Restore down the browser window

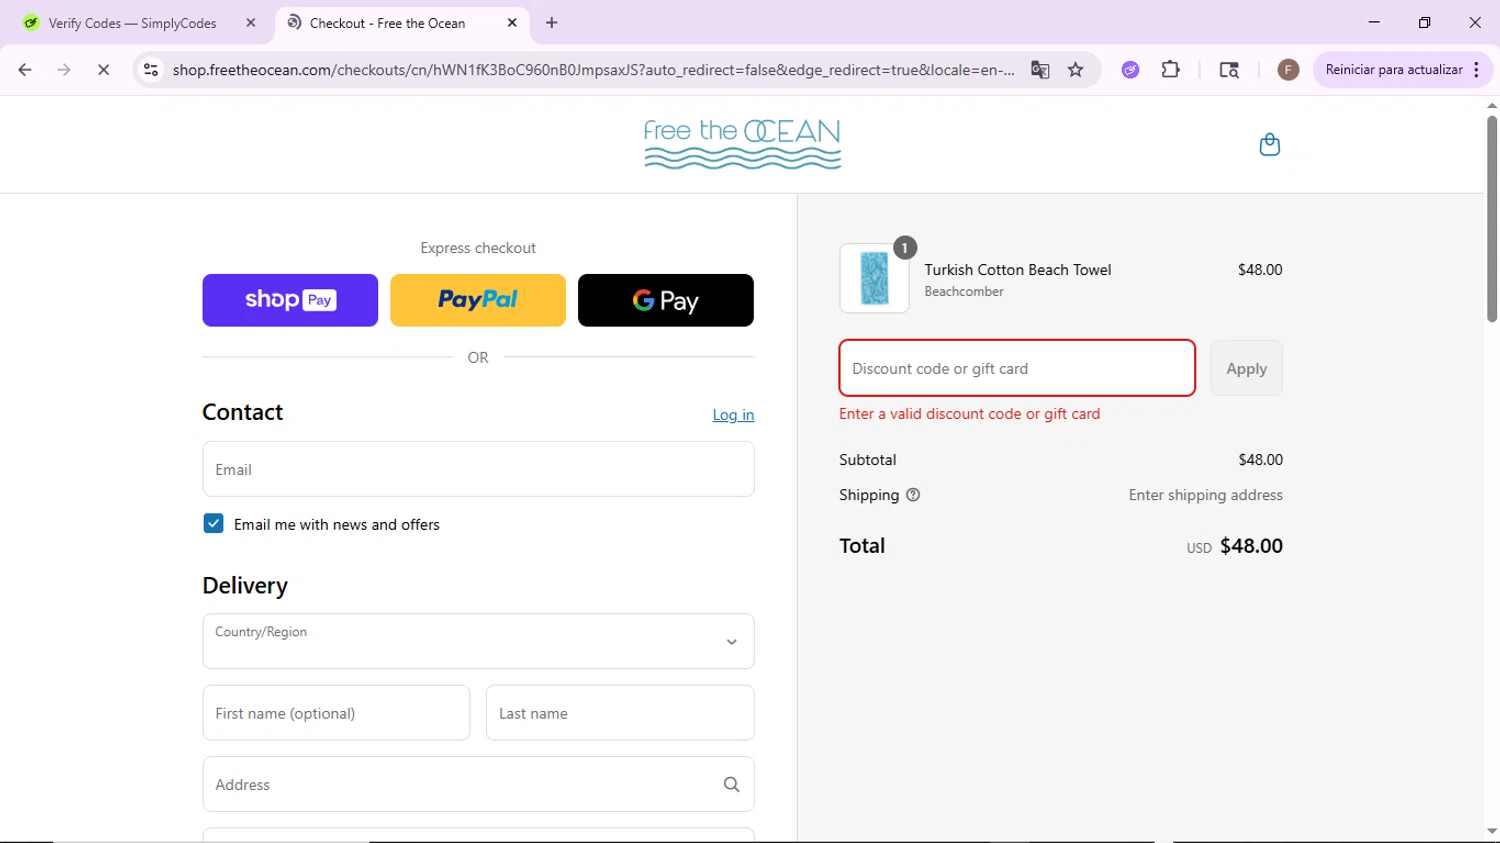(1425, 22)
